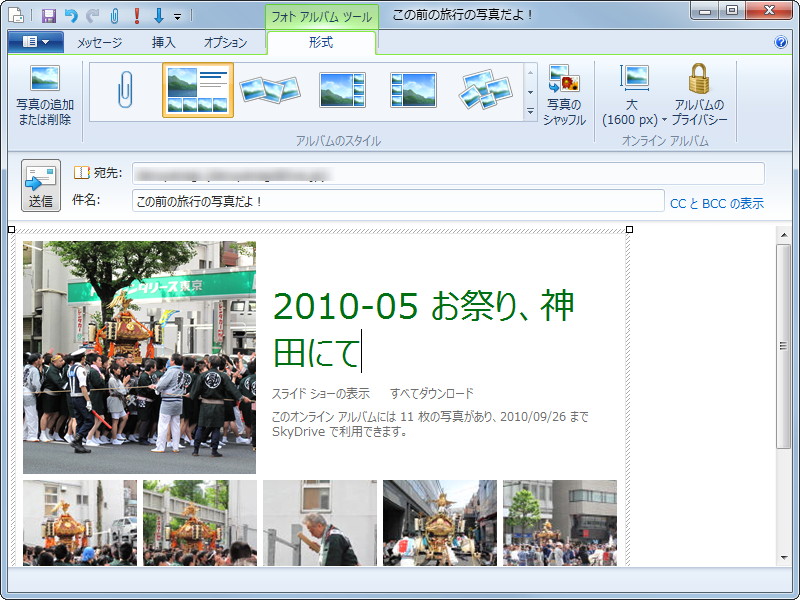Expand the full album style gallery
800x600 pixels.
tap(531, 111)
